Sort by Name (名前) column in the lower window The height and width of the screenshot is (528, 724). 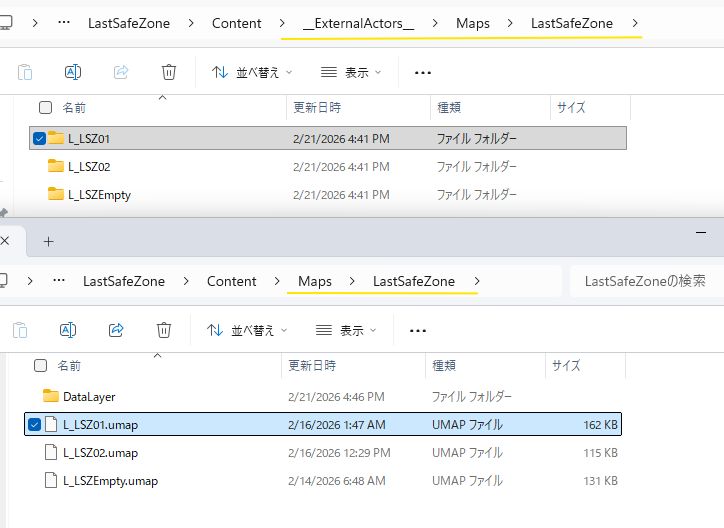pos(69,366)
